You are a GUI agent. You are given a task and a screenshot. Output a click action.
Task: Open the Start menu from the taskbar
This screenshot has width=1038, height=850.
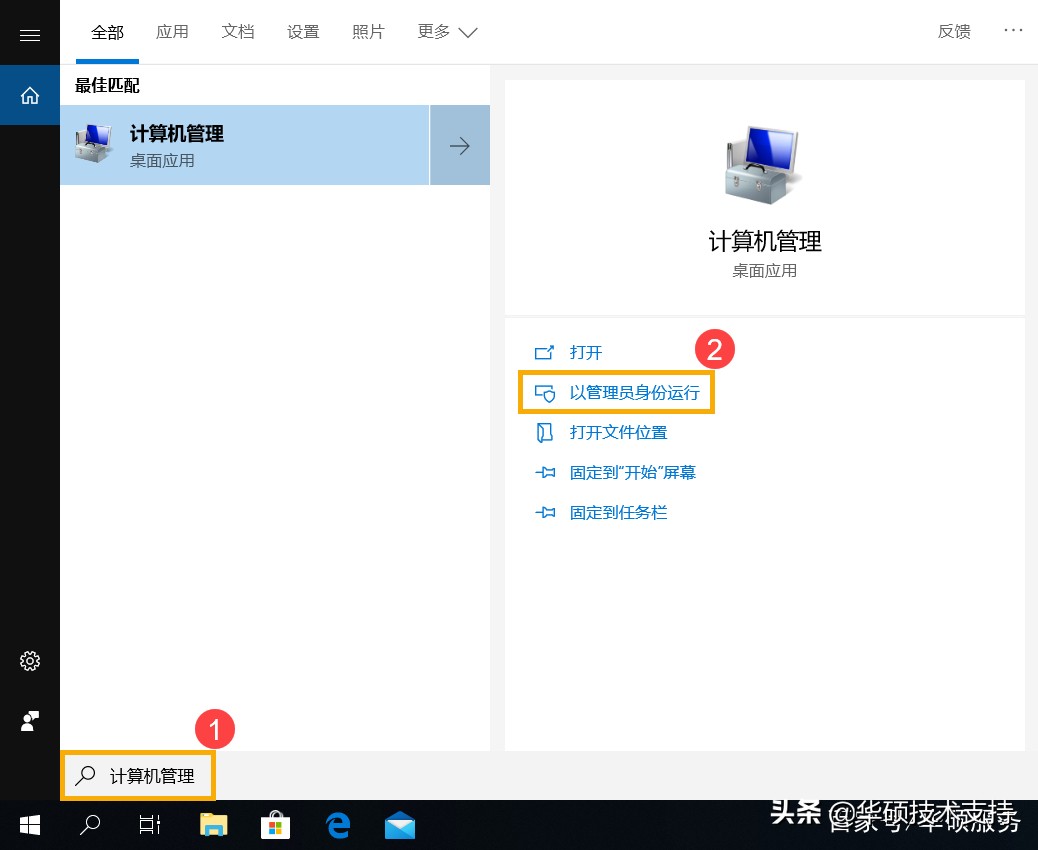[x=29, y=825]
